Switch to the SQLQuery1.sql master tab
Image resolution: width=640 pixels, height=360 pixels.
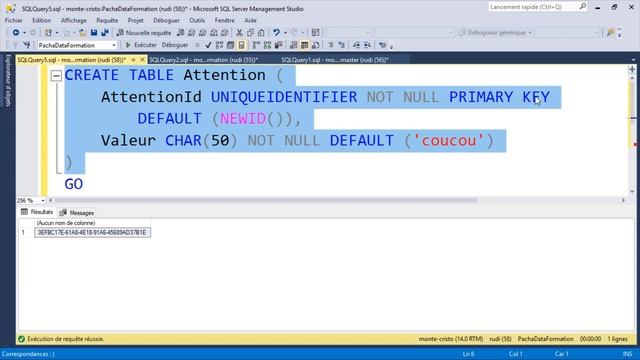pyautogui.click(x=335, y=60)
